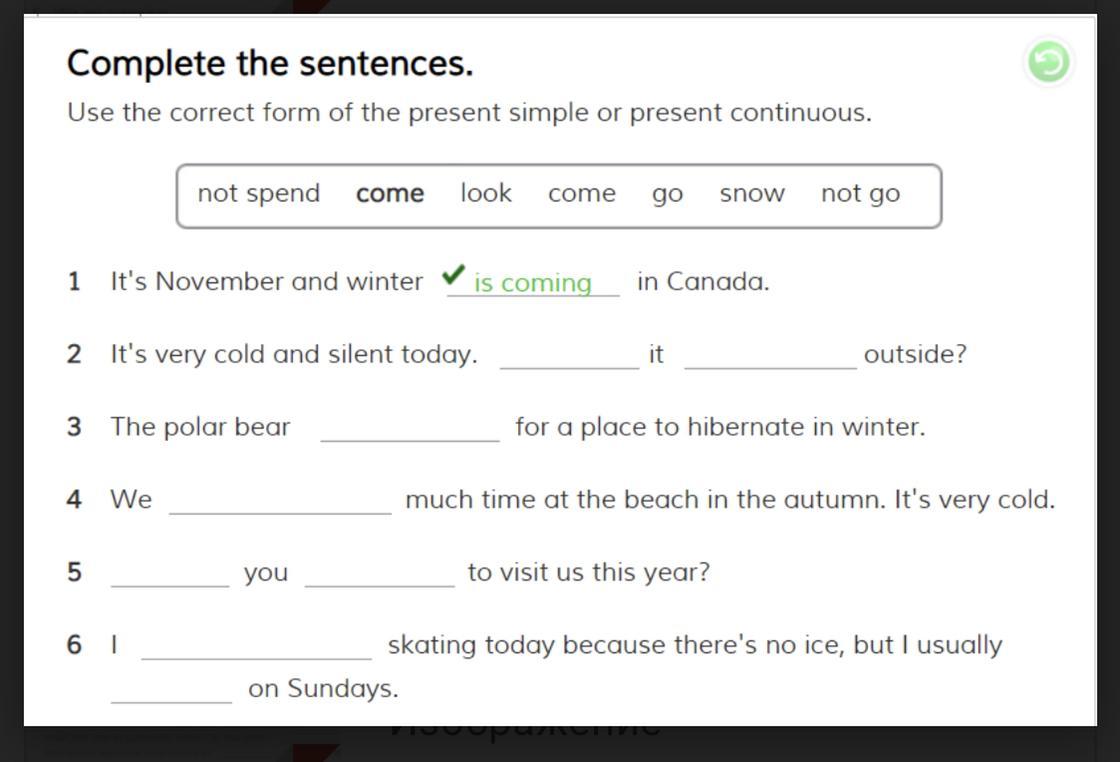Select the non-bold 'come' beside 'go'
The height and width of the screenshot is (762, 1120).
coord(581,194)
